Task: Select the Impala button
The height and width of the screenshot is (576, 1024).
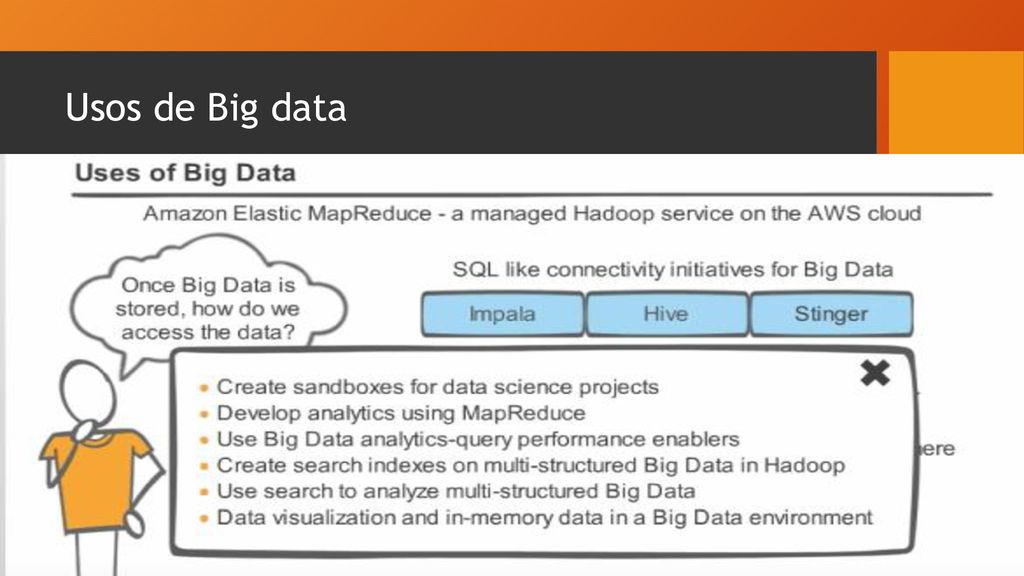Action: 502,314
